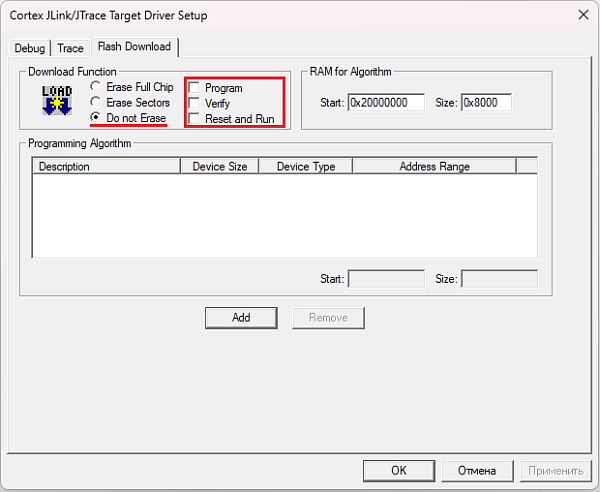Image resolution: width=600 pixels, height=492 pixels.
Task: Click the Description column header
Action: click(x=106, y=166)
